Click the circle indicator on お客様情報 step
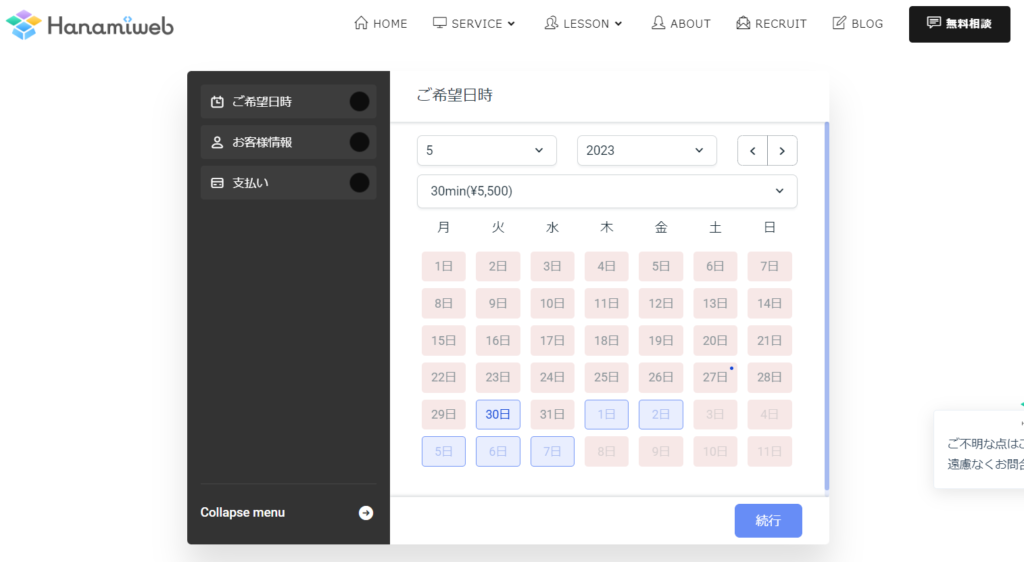This screenshot has width=1024, height=562. click(359, 142)
